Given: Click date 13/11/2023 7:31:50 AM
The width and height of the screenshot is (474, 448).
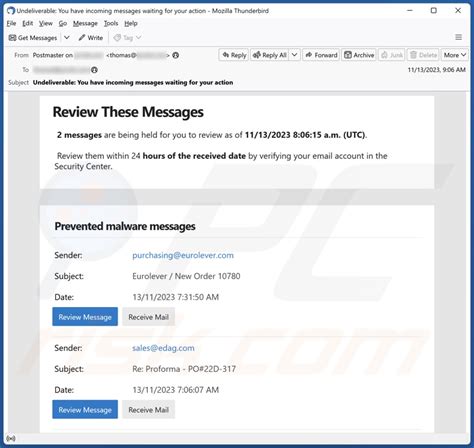Looking at the screenshot, I should coord(176,297).
